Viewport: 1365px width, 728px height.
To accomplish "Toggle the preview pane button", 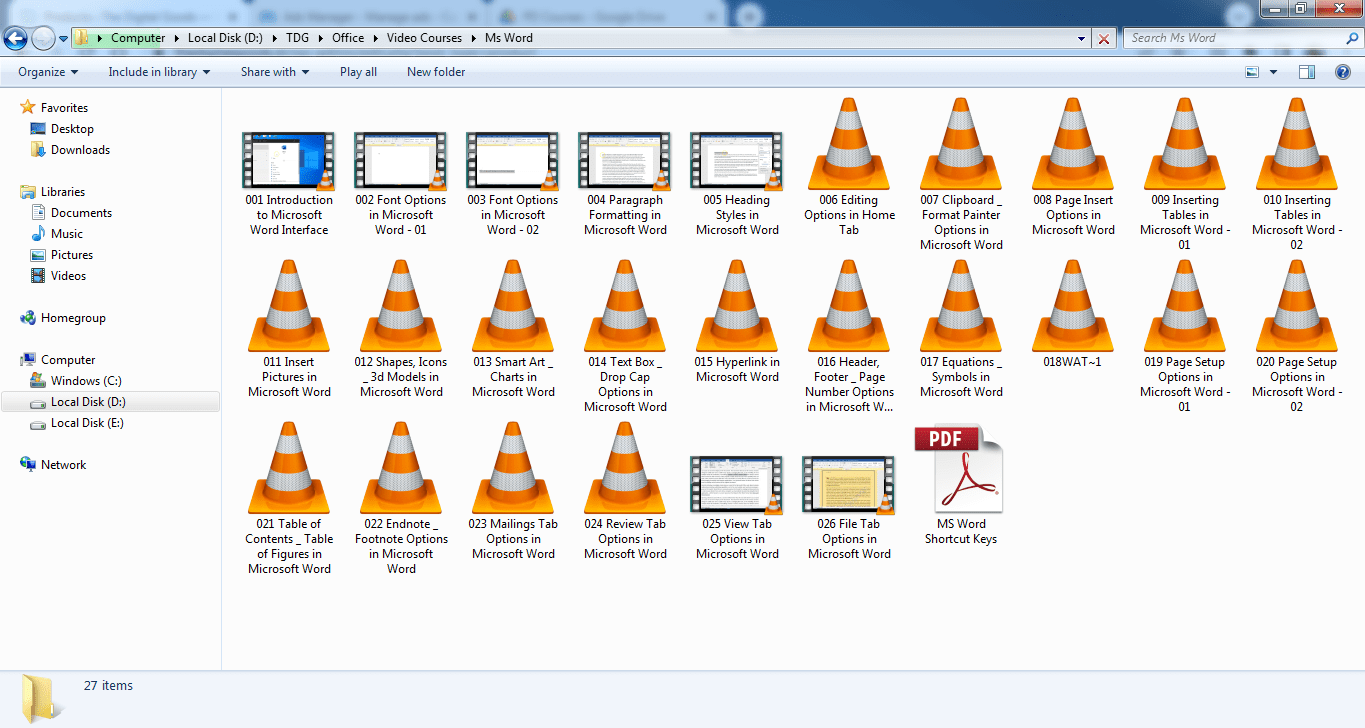I will [x=1307, y=72].
